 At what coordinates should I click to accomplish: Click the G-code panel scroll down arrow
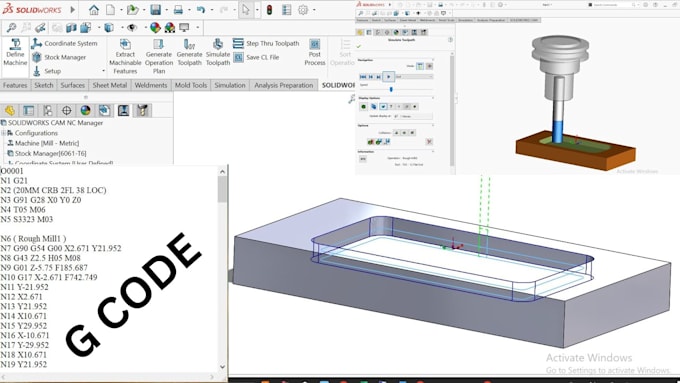(222, 367)
